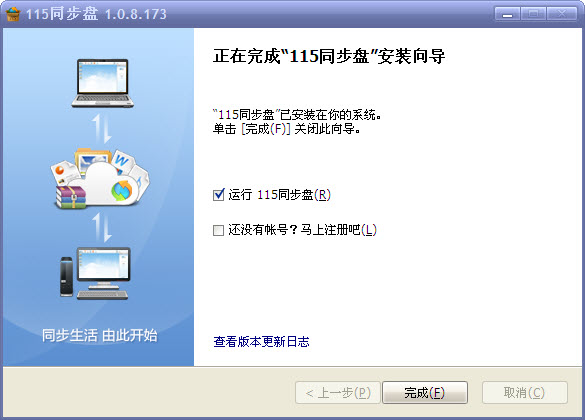Screen dimensions: 585x420
Task: Uncheck the 运行 115同步盘 checkbox
Action: [218, 195]
